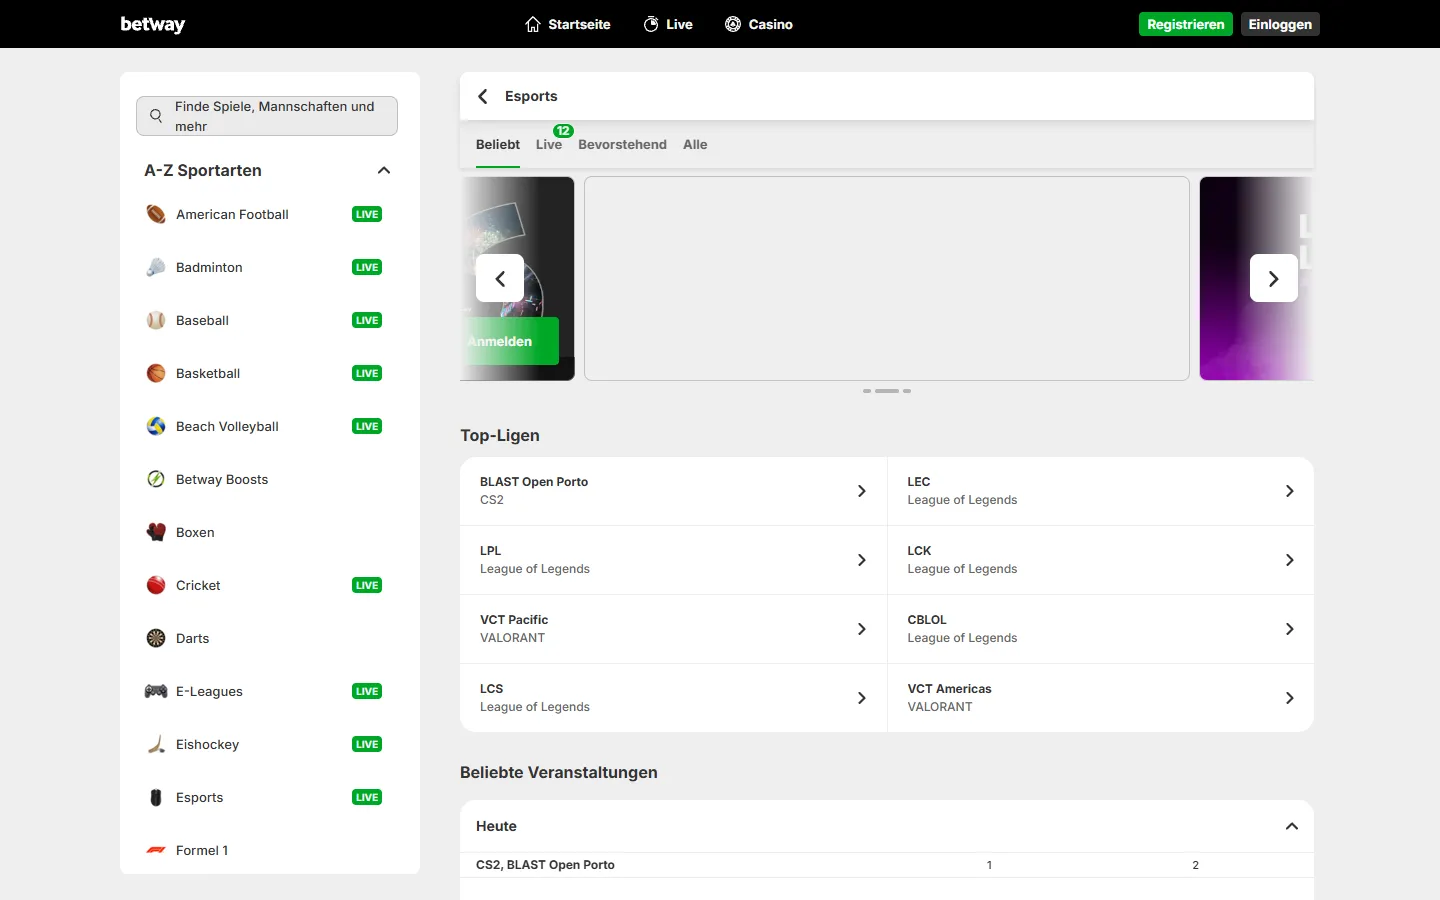Open Badminton sport link
The image size is (1440, 900).
[209, 267]
